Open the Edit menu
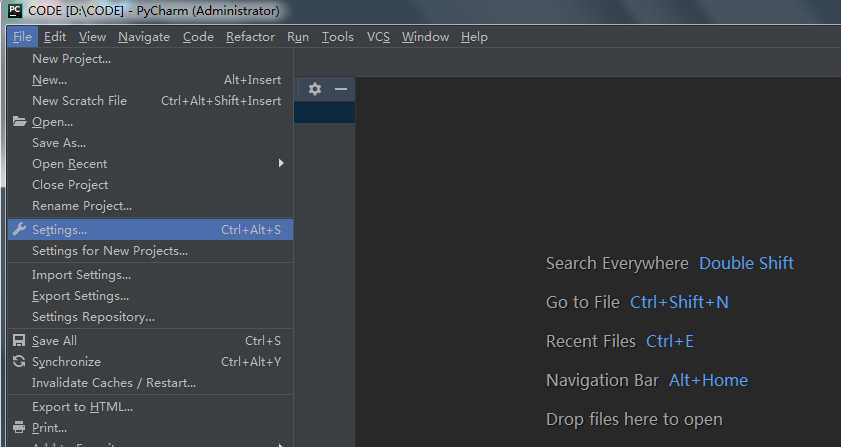 [x=55, y=37]
